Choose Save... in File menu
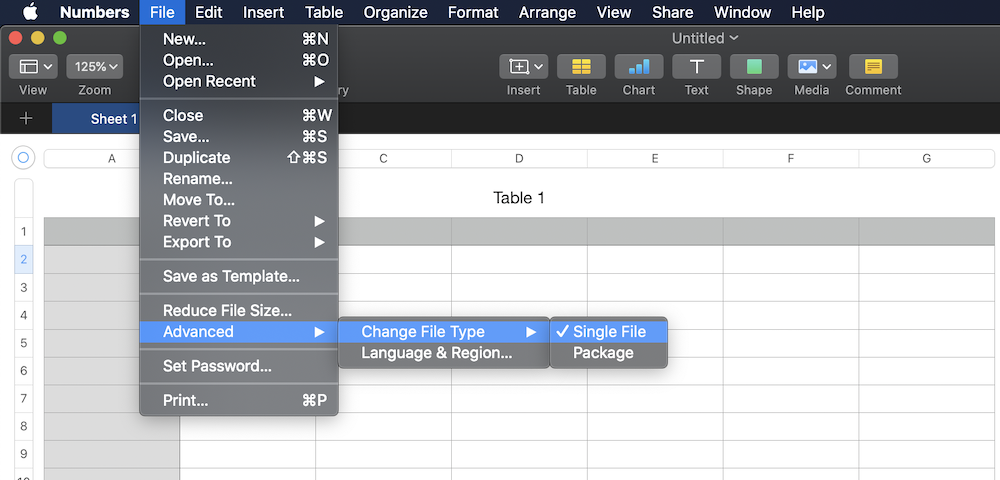This screenshot has height=480, width=1000. (239, 136)
